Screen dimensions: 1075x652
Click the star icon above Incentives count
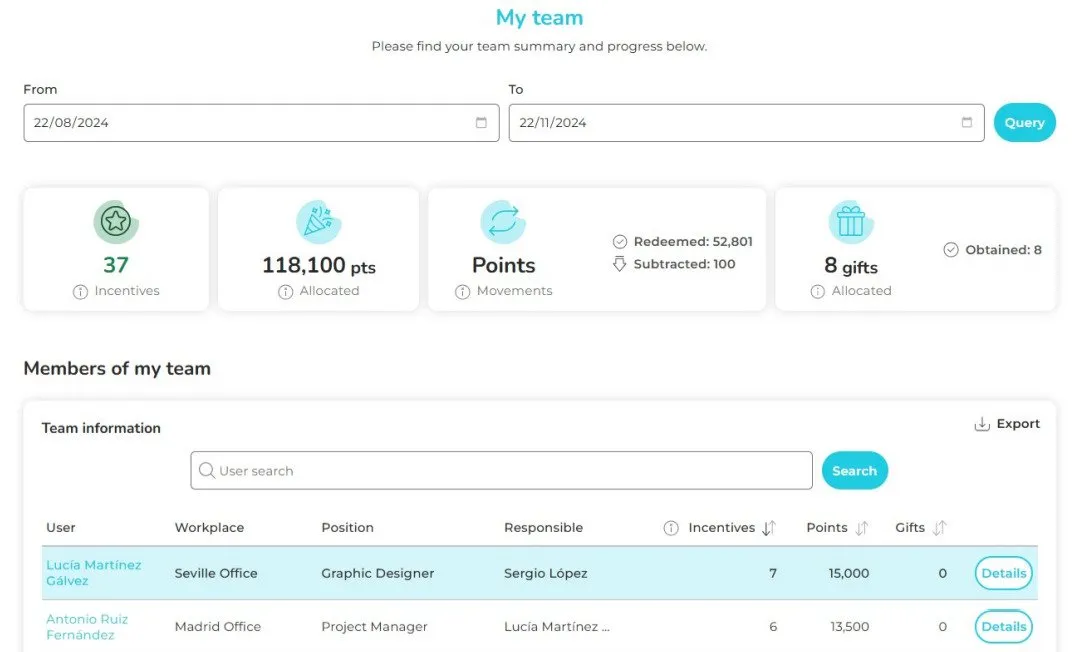pyautogui.click(x=116, y=222)
